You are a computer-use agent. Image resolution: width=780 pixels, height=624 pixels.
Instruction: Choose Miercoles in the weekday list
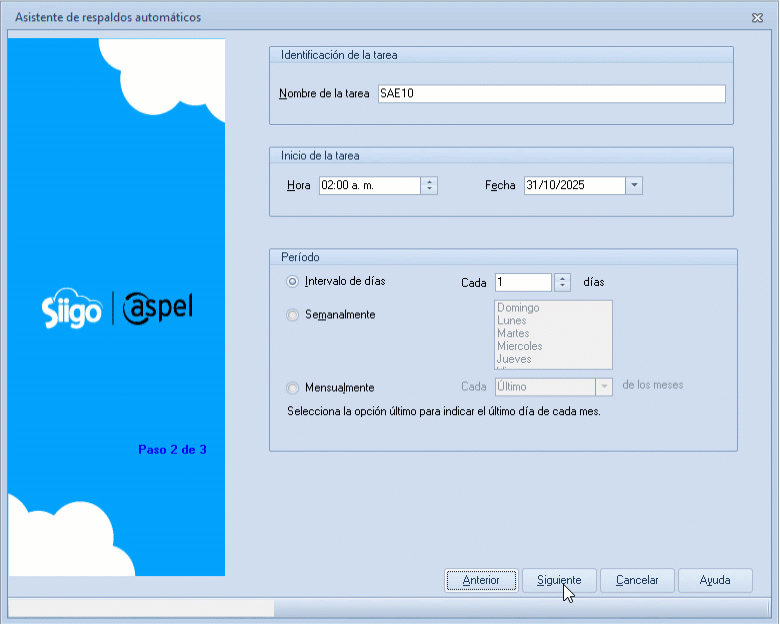(x=519, y=346)
